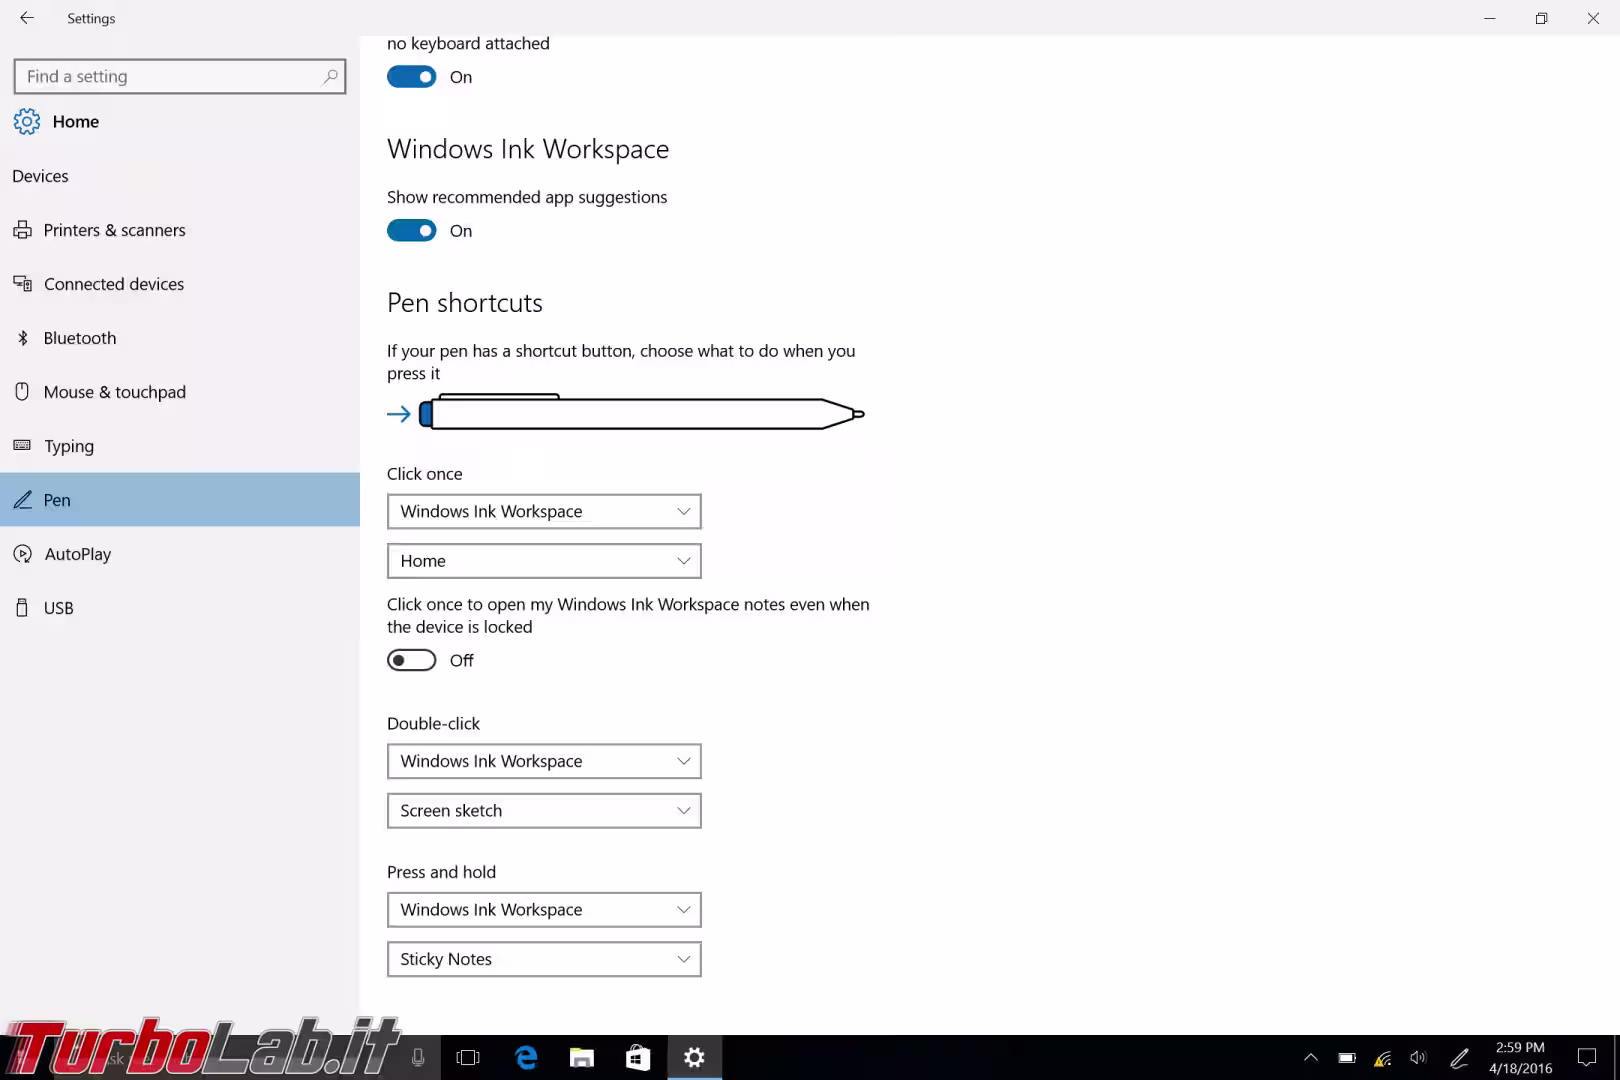Open Double-click Windows Ink Workspace dropdown
Image resolution: width=1620 pixels, height=1080 pixels.
tap(544, 761)
